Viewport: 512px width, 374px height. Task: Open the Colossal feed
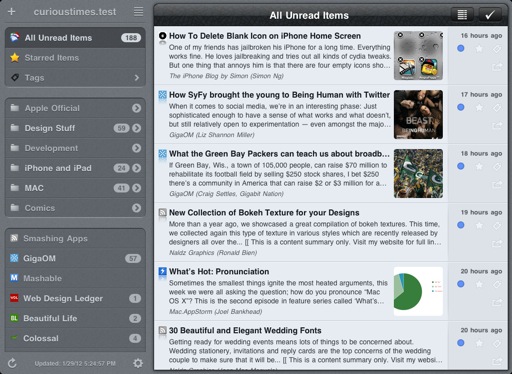[x=75, y=338]
